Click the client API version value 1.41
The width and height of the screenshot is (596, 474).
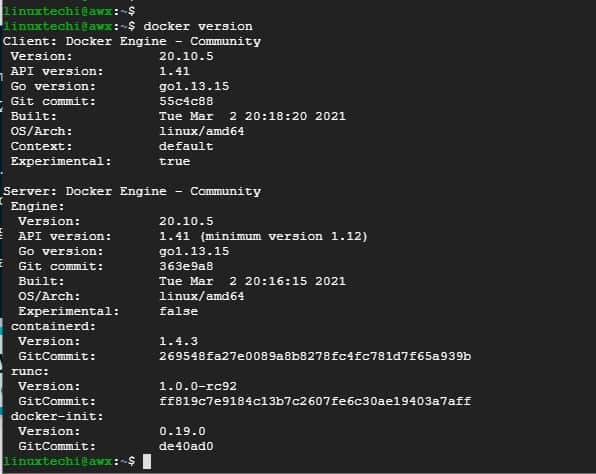coord(174,71)
